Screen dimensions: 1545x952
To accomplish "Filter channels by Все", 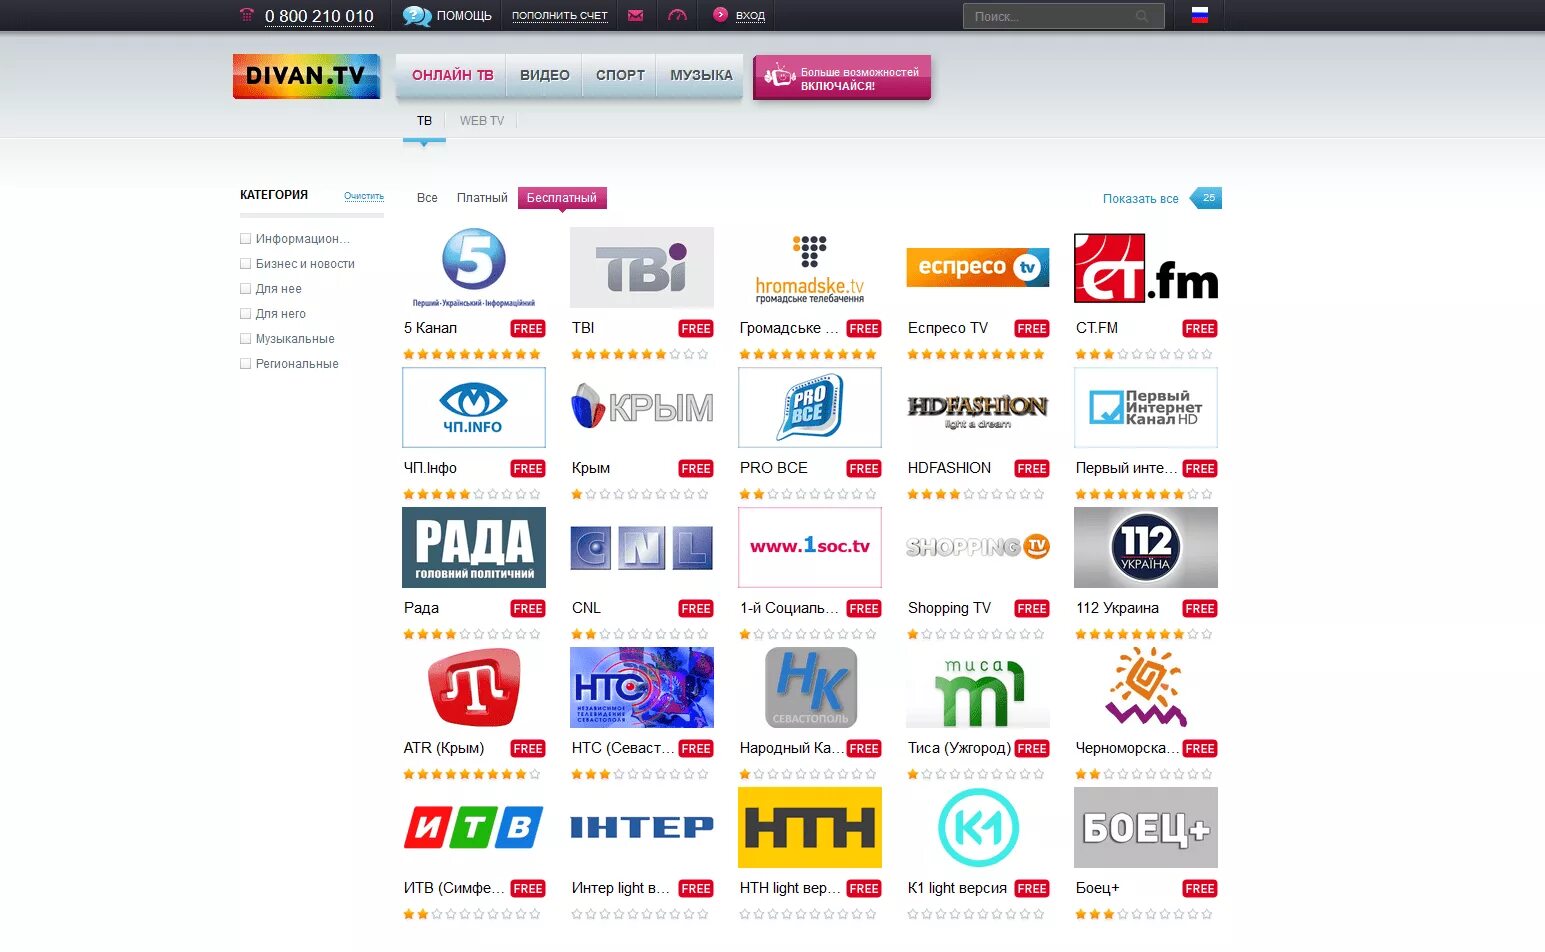I will 427,198.
